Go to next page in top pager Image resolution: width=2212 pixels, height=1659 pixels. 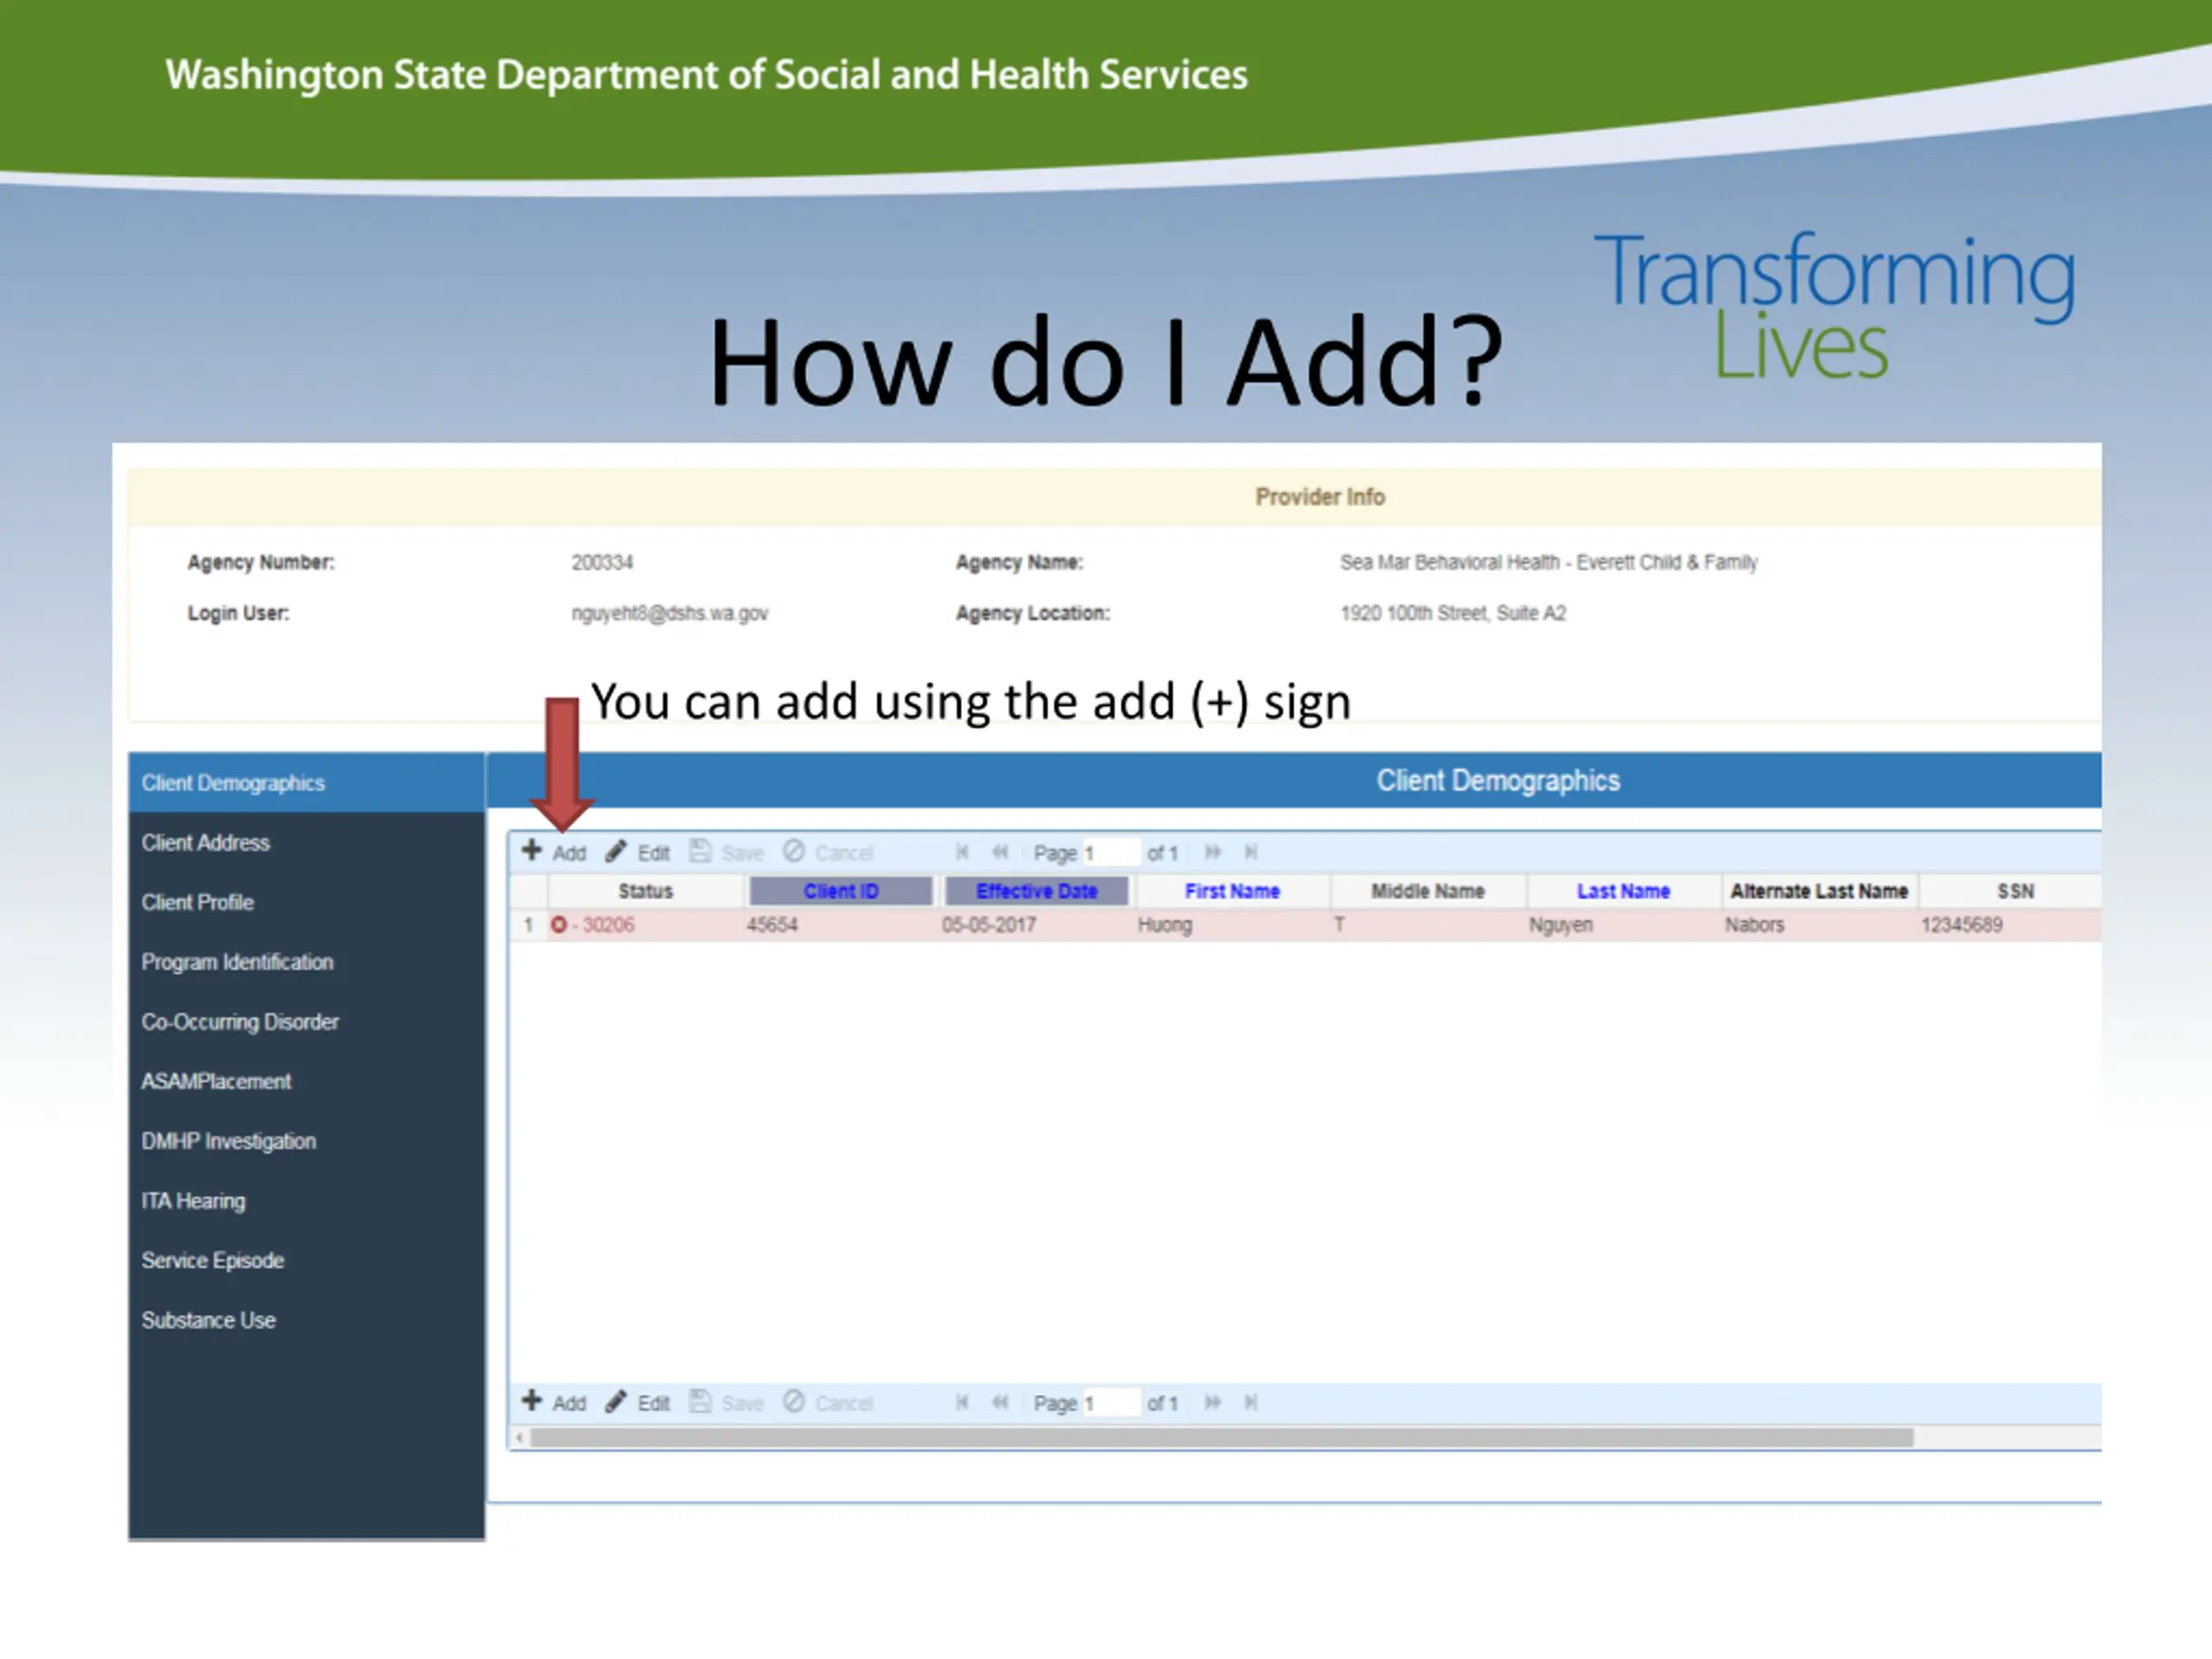click(x=1213, y=852)
